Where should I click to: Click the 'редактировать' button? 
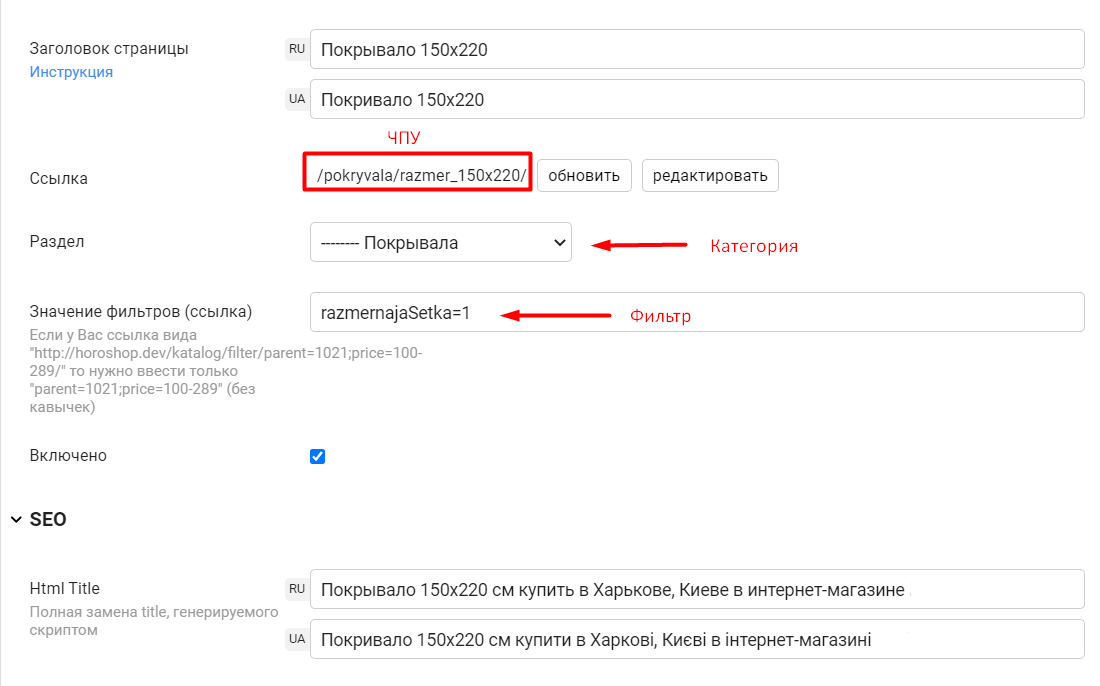[710, 175]
